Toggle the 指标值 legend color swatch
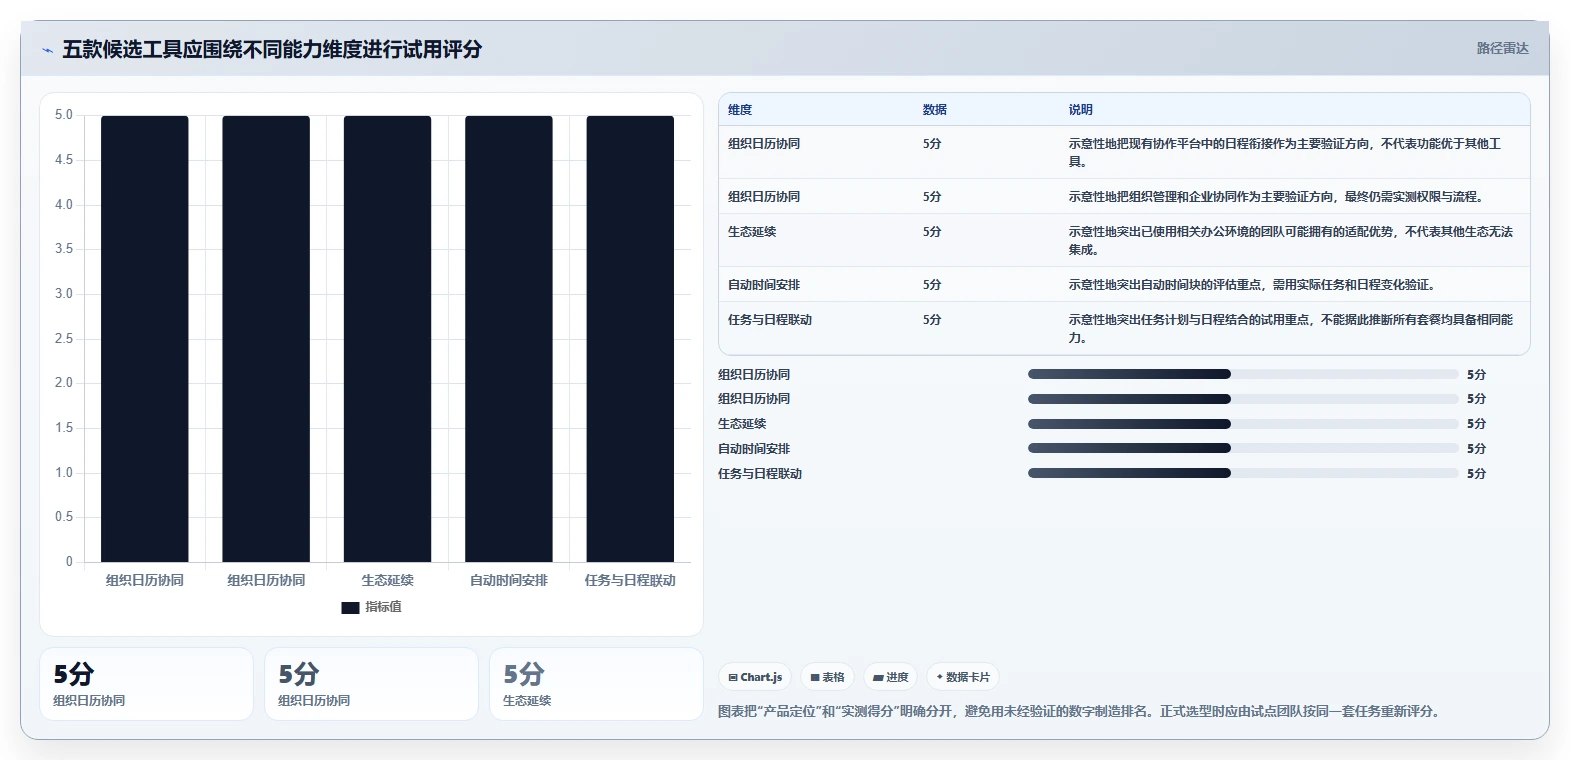Image resolution: width=1570 pixels, height=760 pixels. 350,607
